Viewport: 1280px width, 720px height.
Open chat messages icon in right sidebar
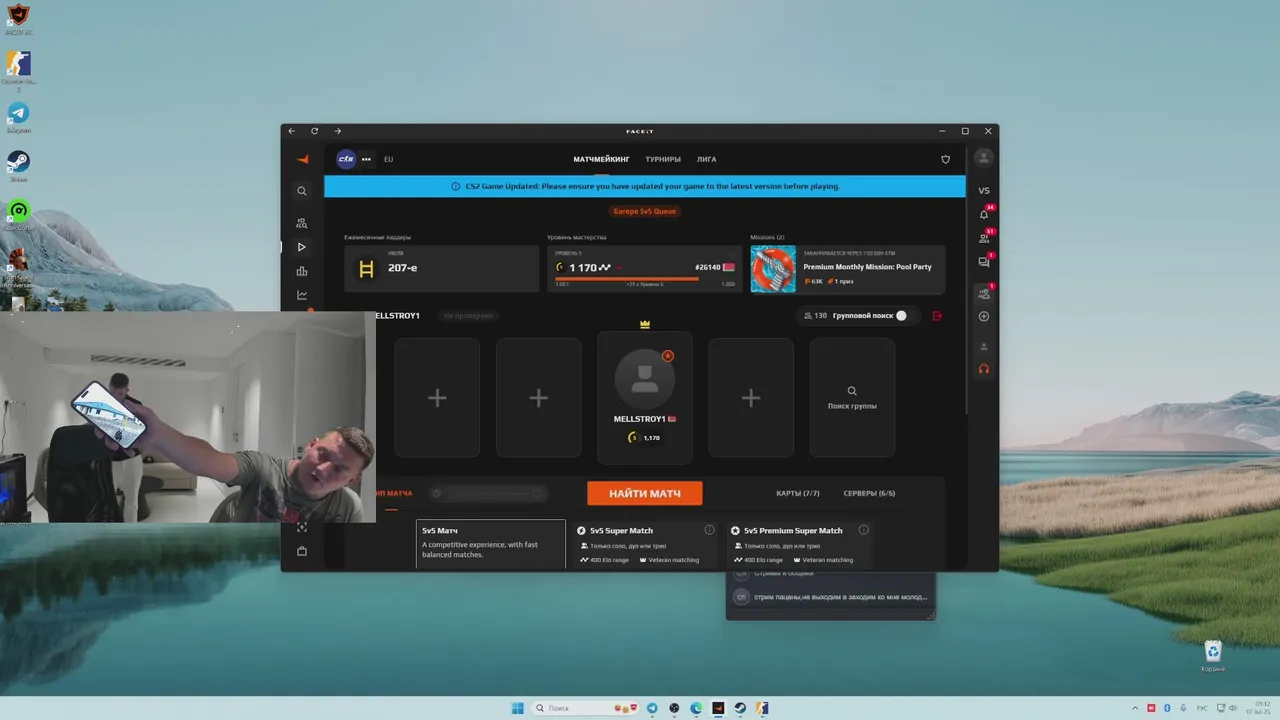pos(984,262)
